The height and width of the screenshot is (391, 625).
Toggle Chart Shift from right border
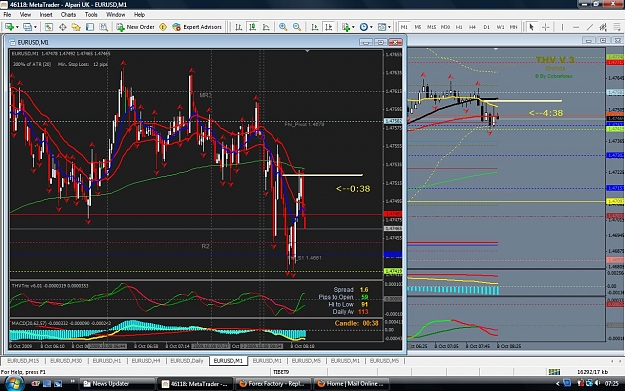[x=328, y=27]
